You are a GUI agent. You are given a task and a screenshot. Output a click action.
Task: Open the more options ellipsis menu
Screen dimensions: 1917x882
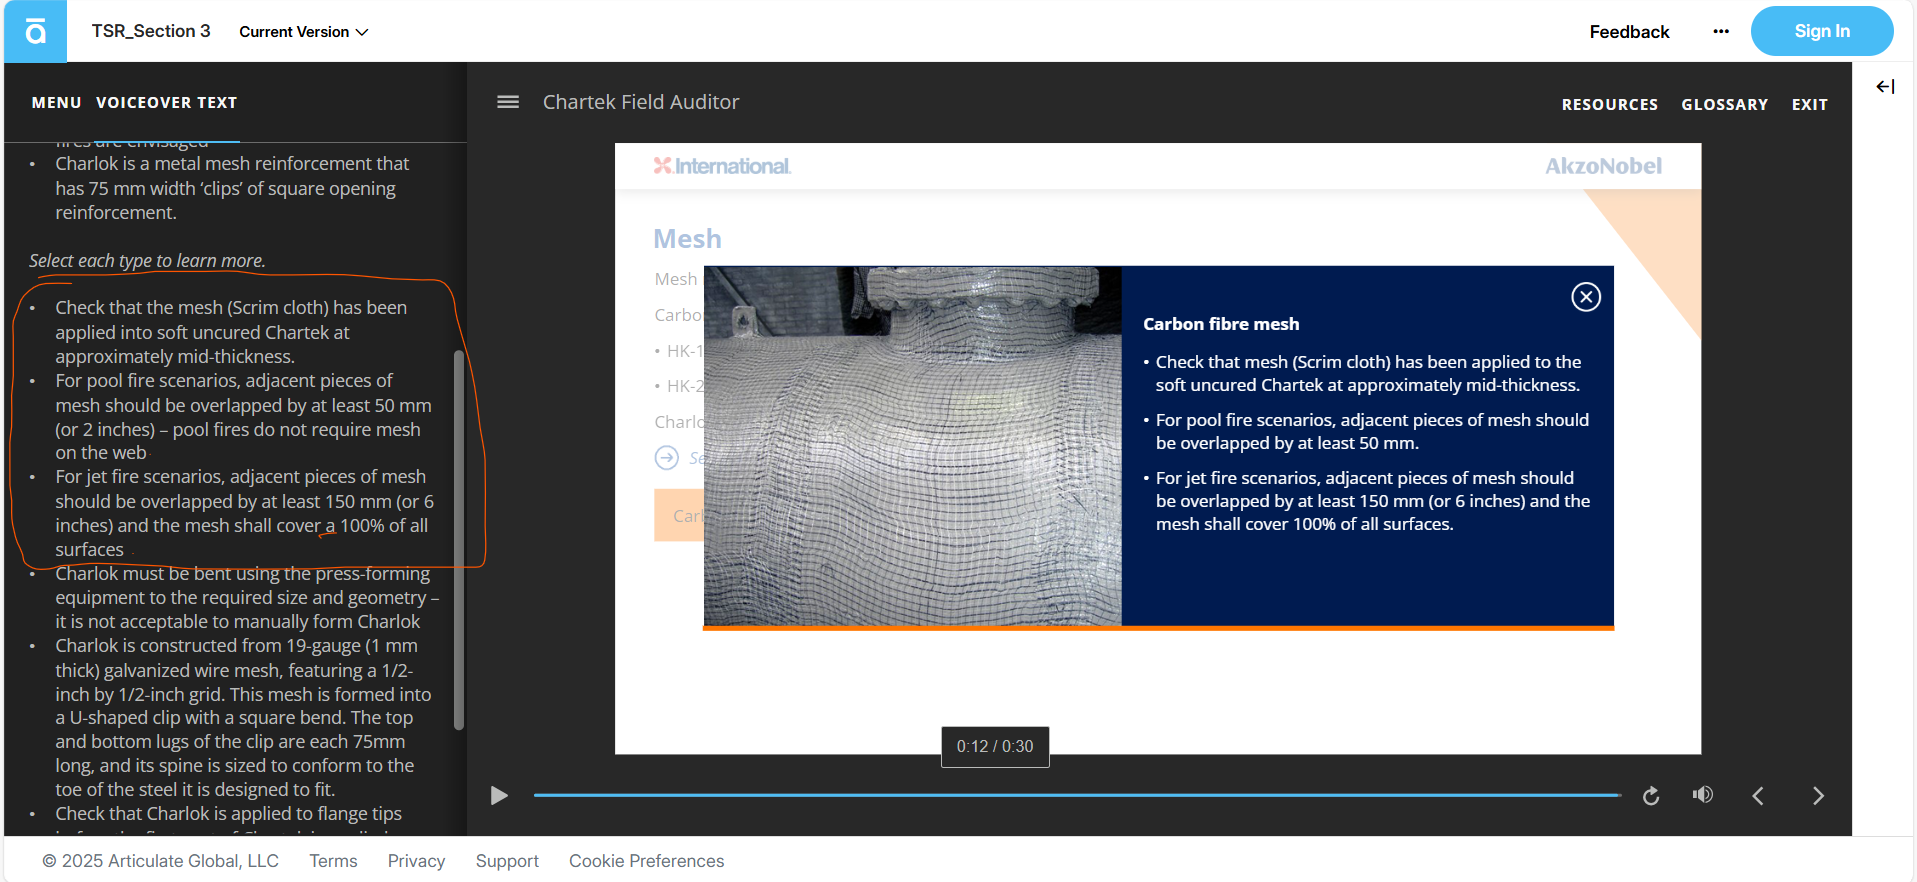[x=1720, y=32]
